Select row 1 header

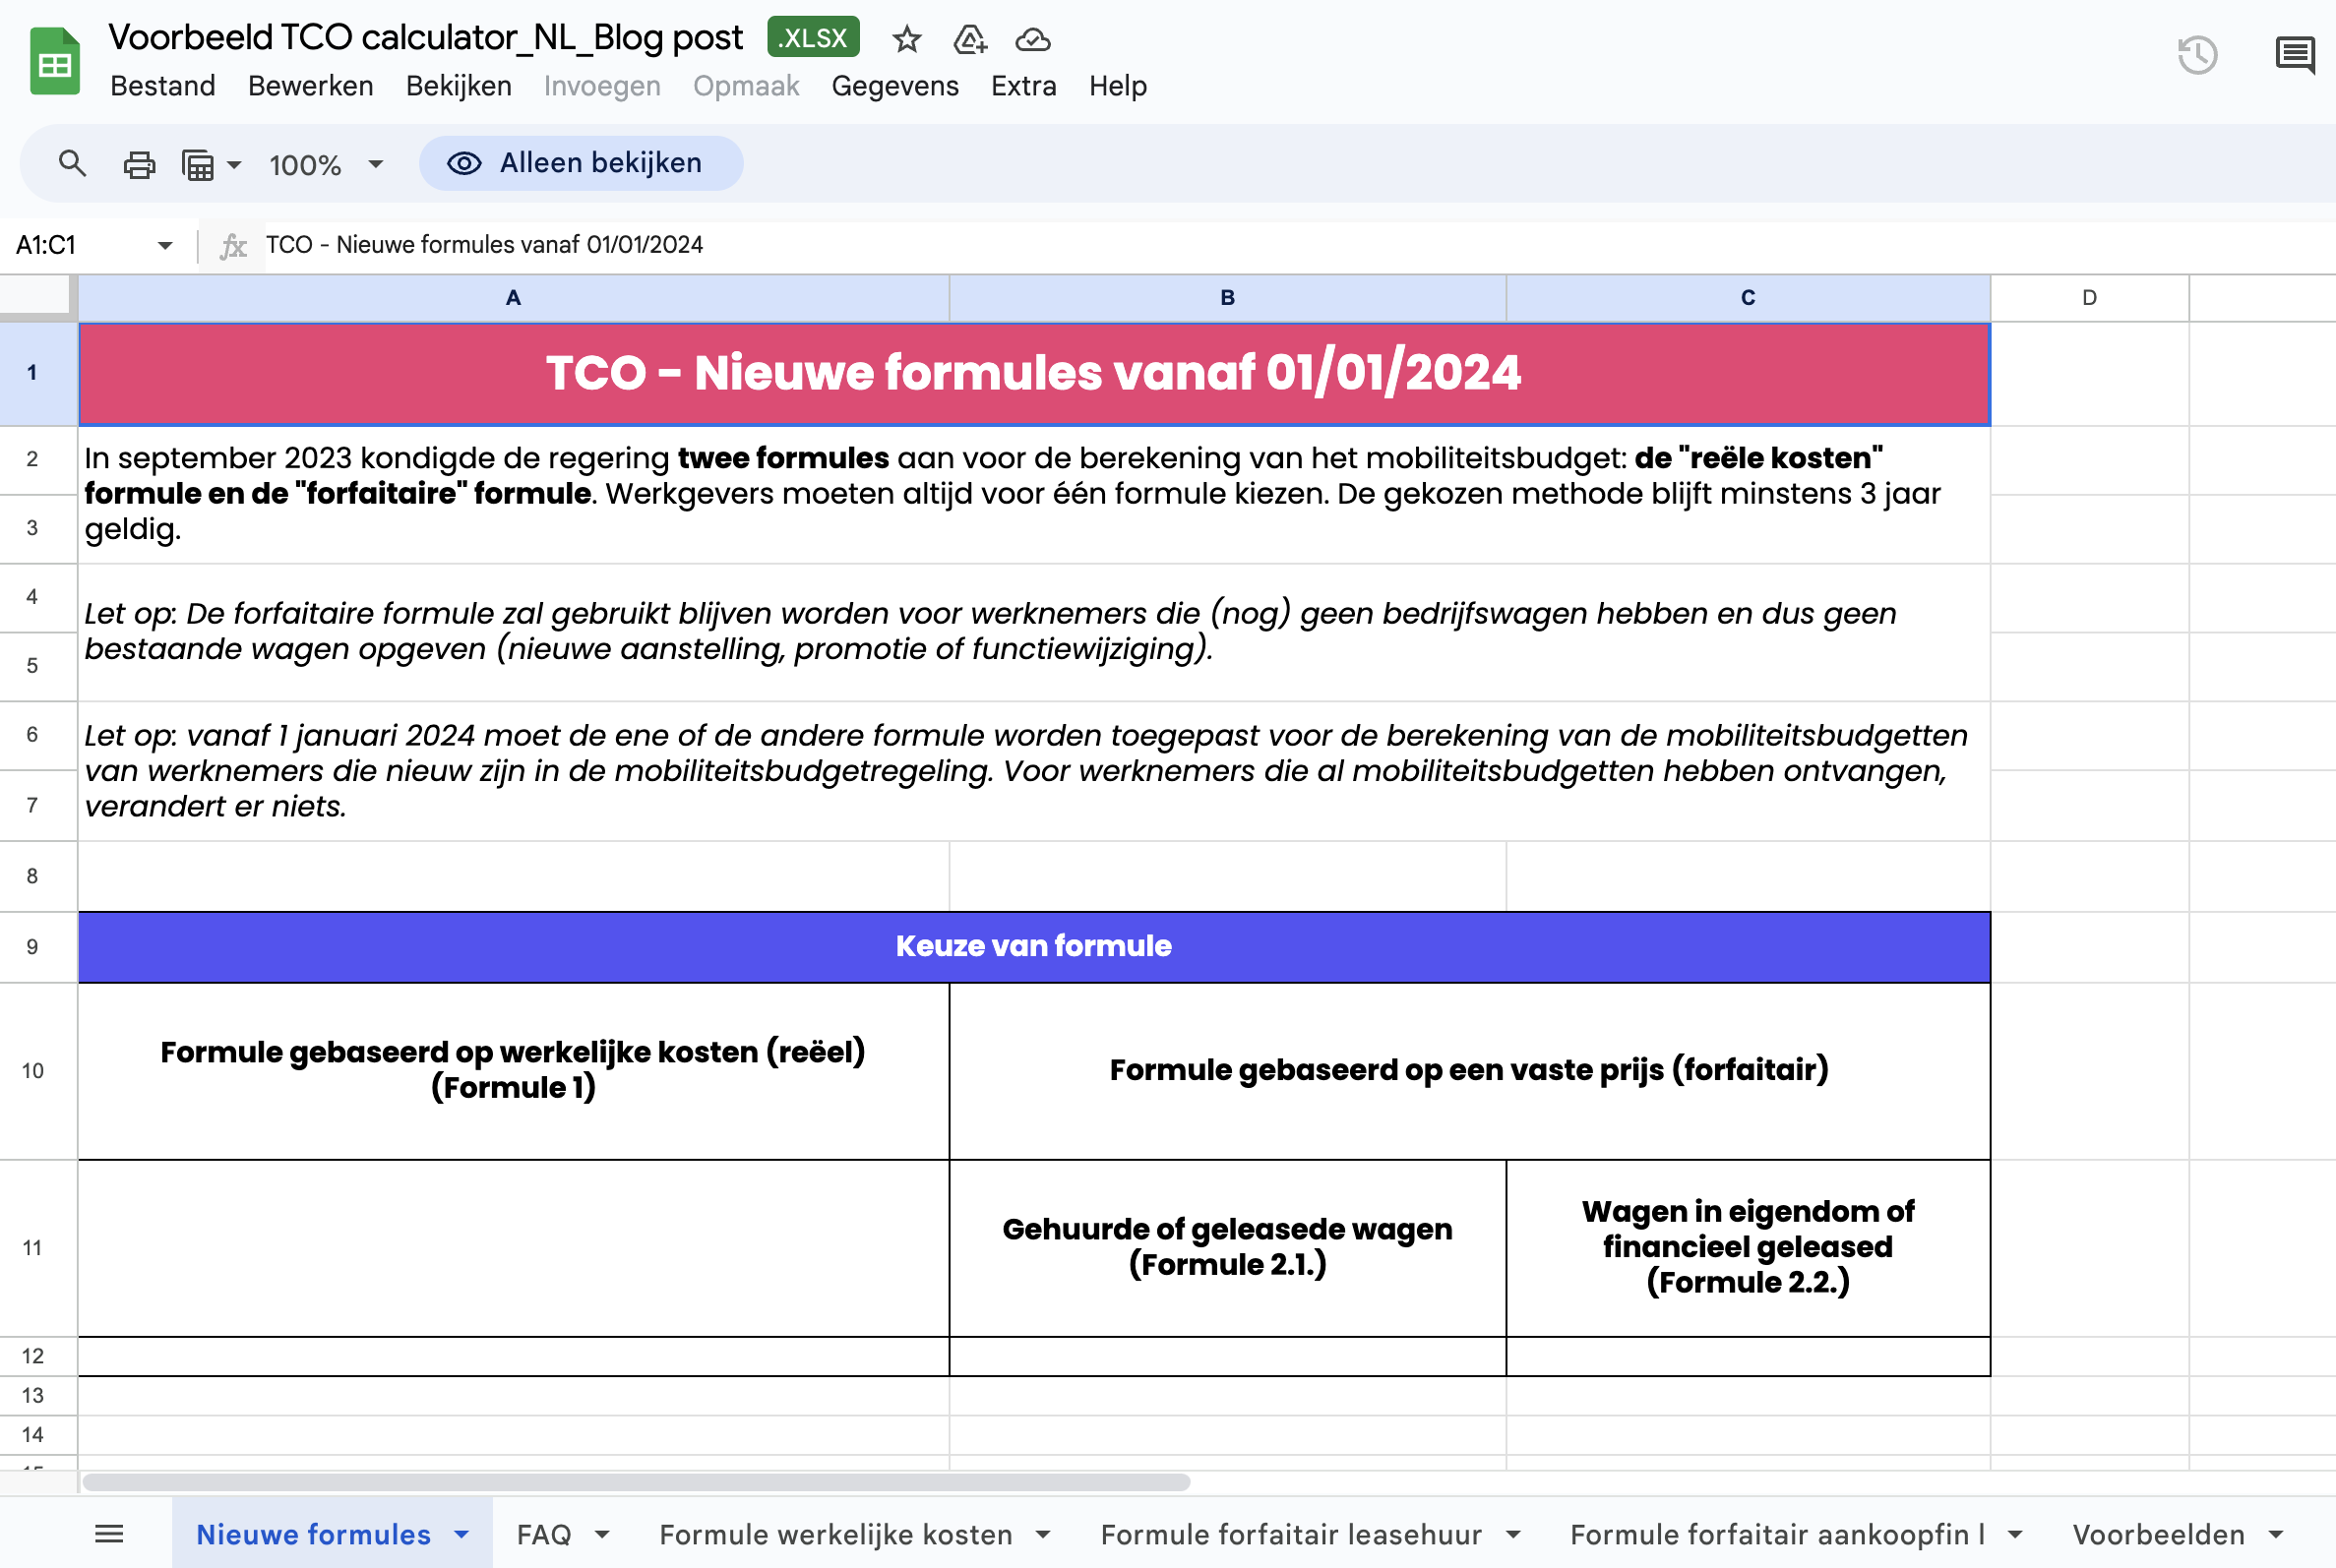coord(38,373)
